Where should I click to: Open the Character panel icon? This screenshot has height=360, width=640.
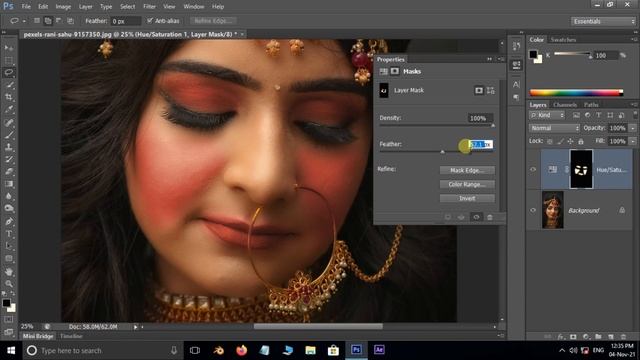pyautogui.click(x=516, y=84)
